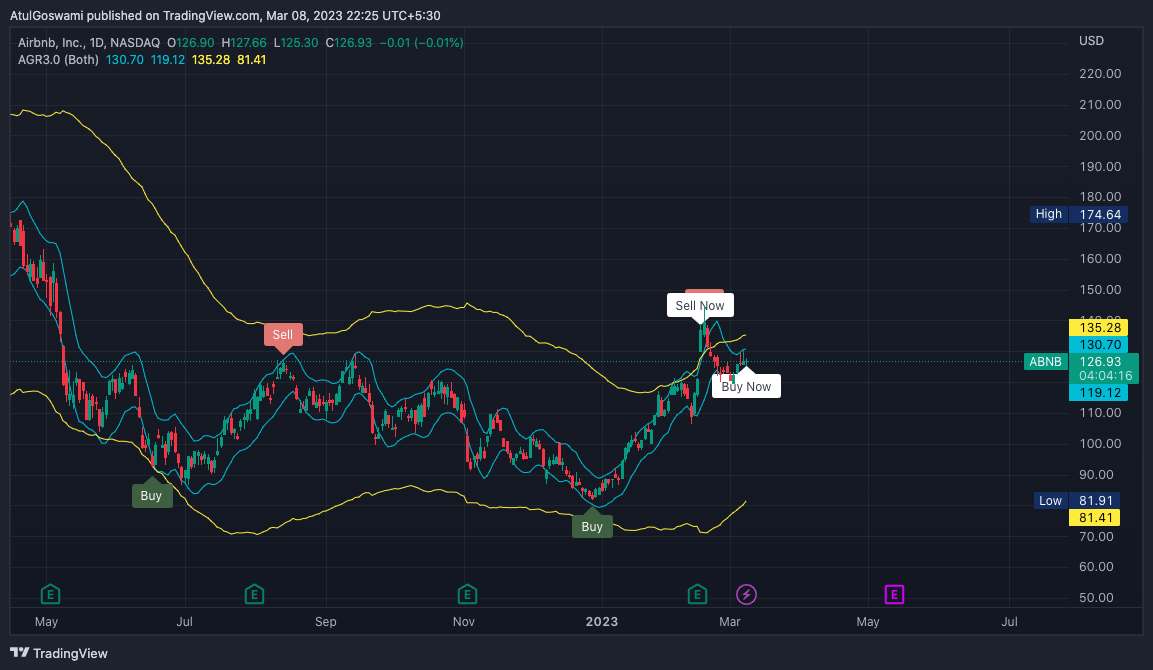Click the 126.93 current price on the axis
1153x670 pixels.
pyautogui.click(x=1100, y=361)
